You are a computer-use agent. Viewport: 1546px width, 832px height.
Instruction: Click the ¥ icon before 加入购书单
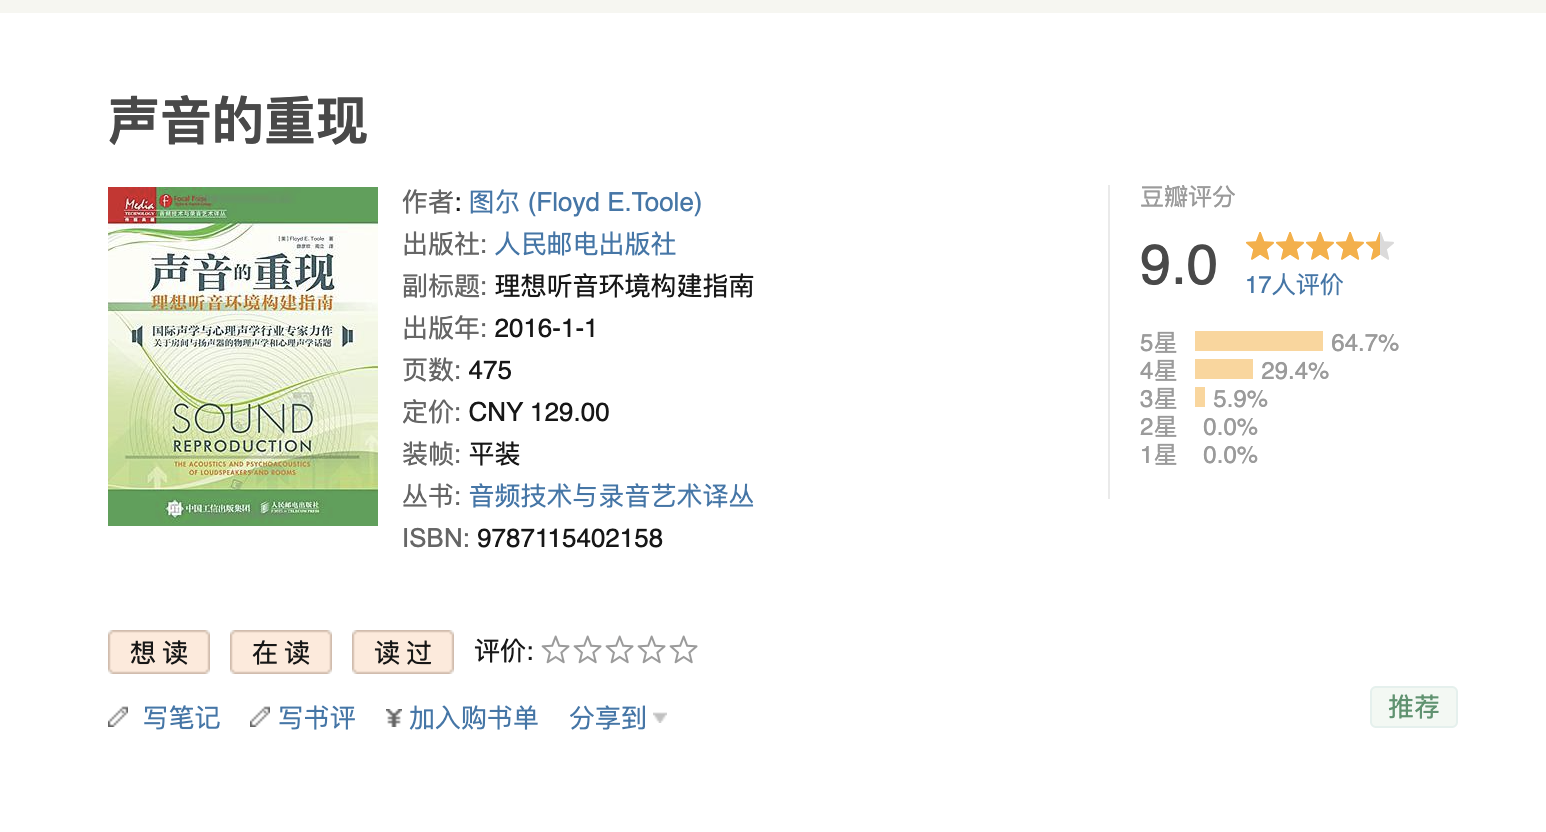tap(392, 717)
